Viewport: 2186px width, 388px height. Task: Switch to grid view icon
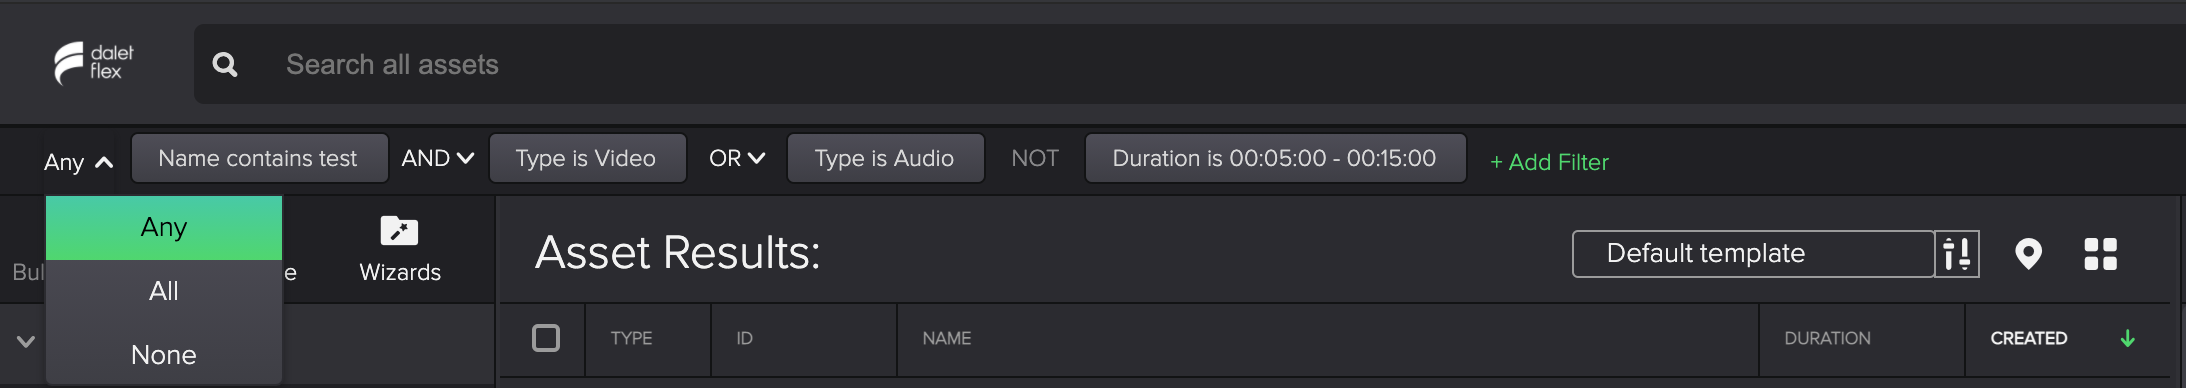point(2100,254)
